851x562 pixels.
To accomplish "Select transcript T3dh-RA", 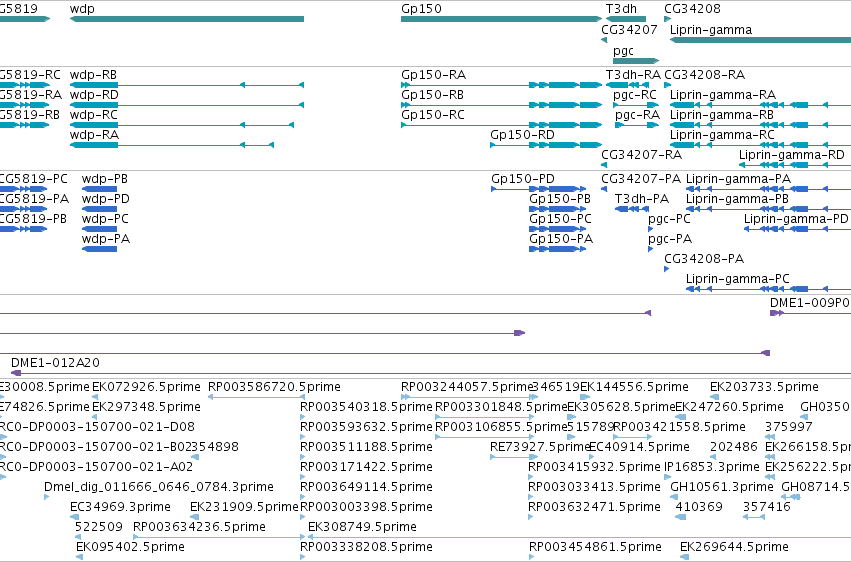I will [x=626, y=85].
